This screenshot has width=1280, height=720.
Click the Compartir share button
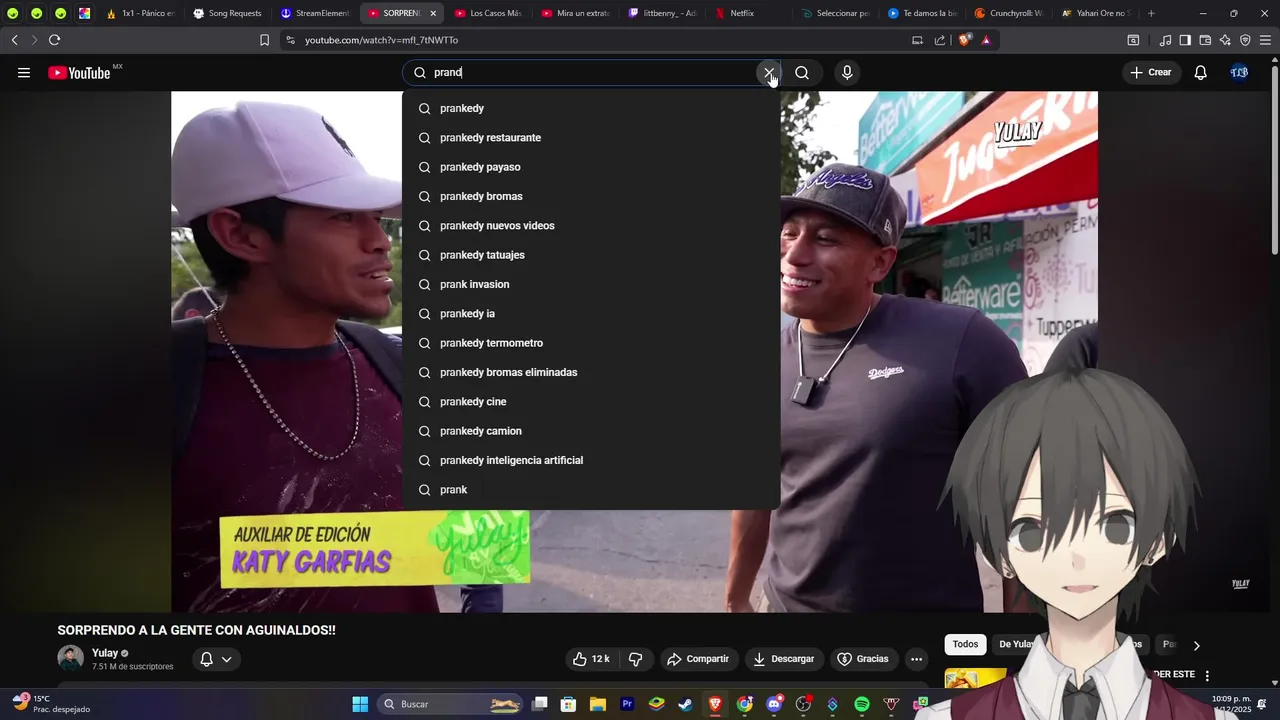pyautogui.click(x=698, y=659)
